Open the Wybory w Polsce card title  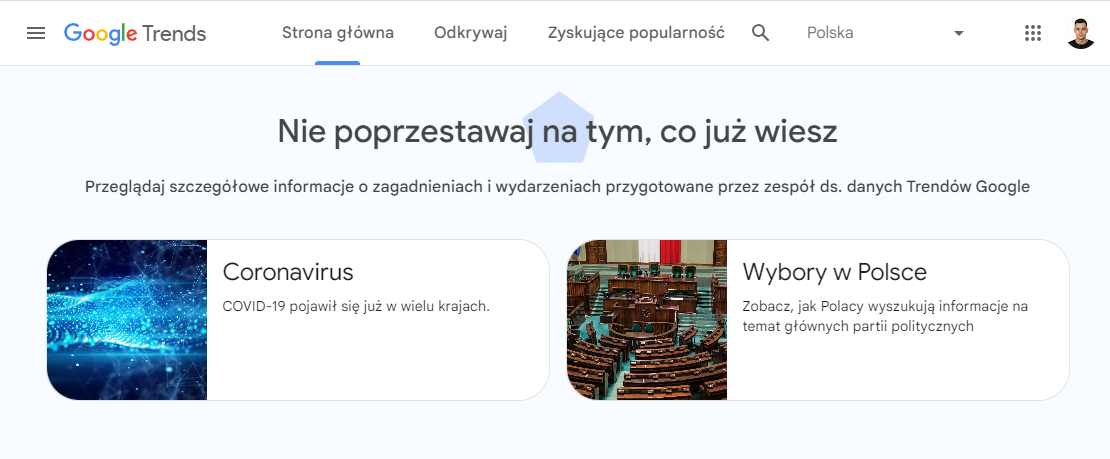coord(835,271)
